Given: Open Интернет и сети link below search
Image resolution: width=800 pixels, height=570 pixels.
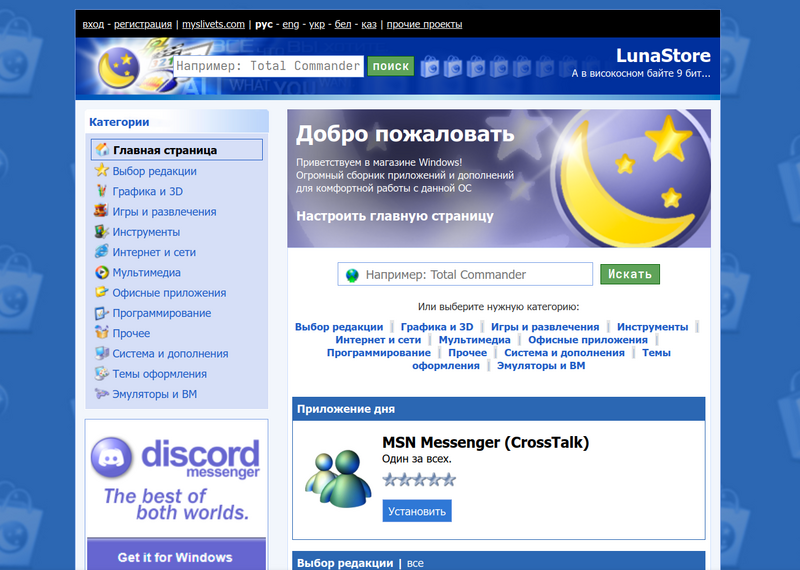Looking at the screenshot, I should coord(378,340).
